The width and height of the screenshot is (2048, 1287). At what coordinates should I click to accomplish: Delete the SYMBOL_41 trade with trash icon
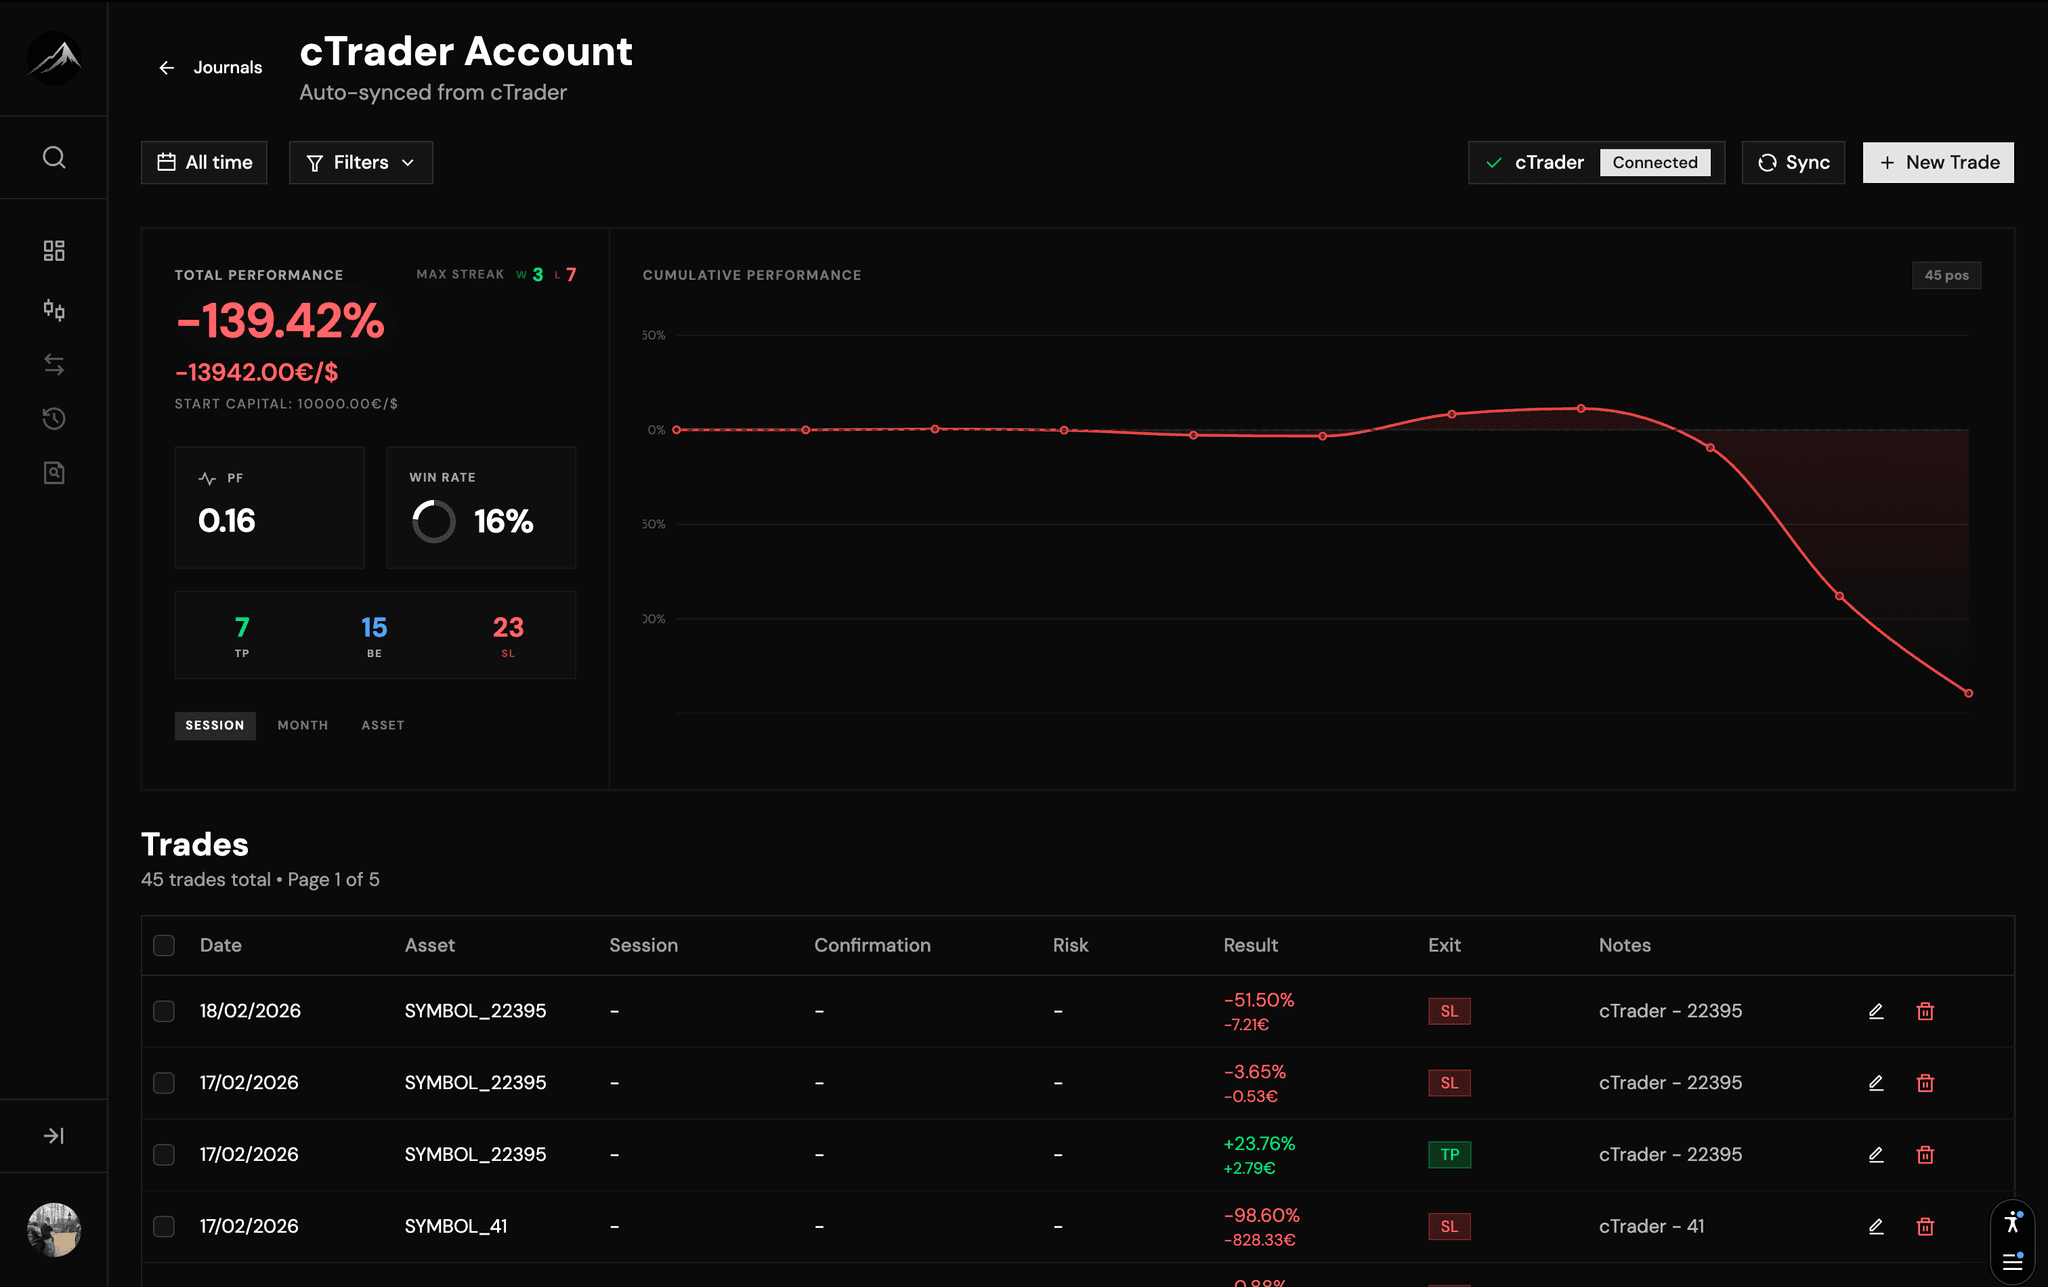click(x=1925, y=1226)
